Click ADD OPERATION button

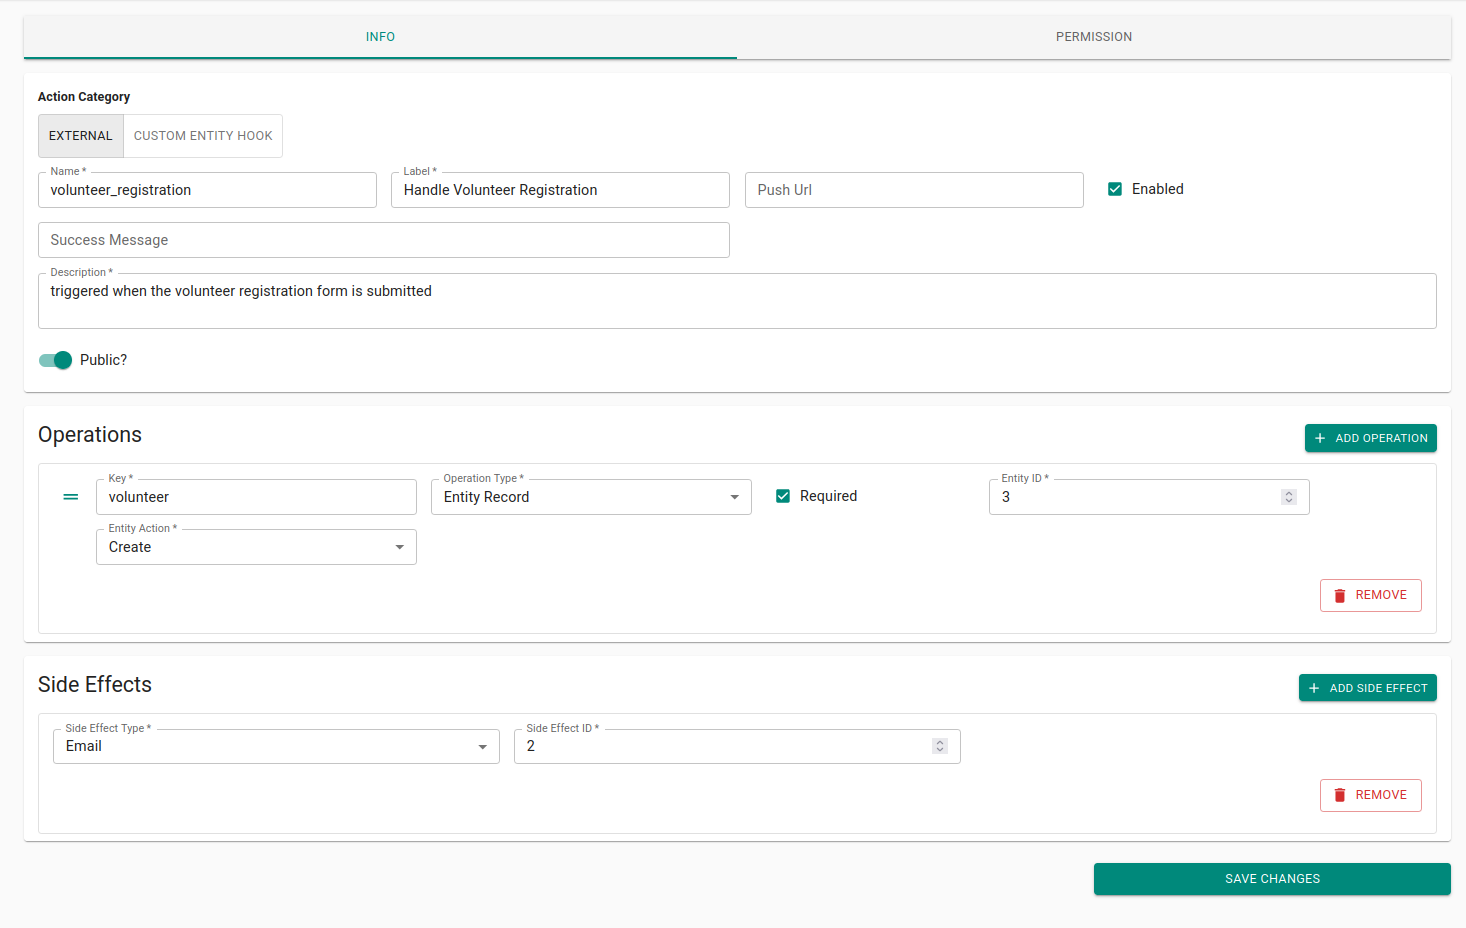[1370, 438]
